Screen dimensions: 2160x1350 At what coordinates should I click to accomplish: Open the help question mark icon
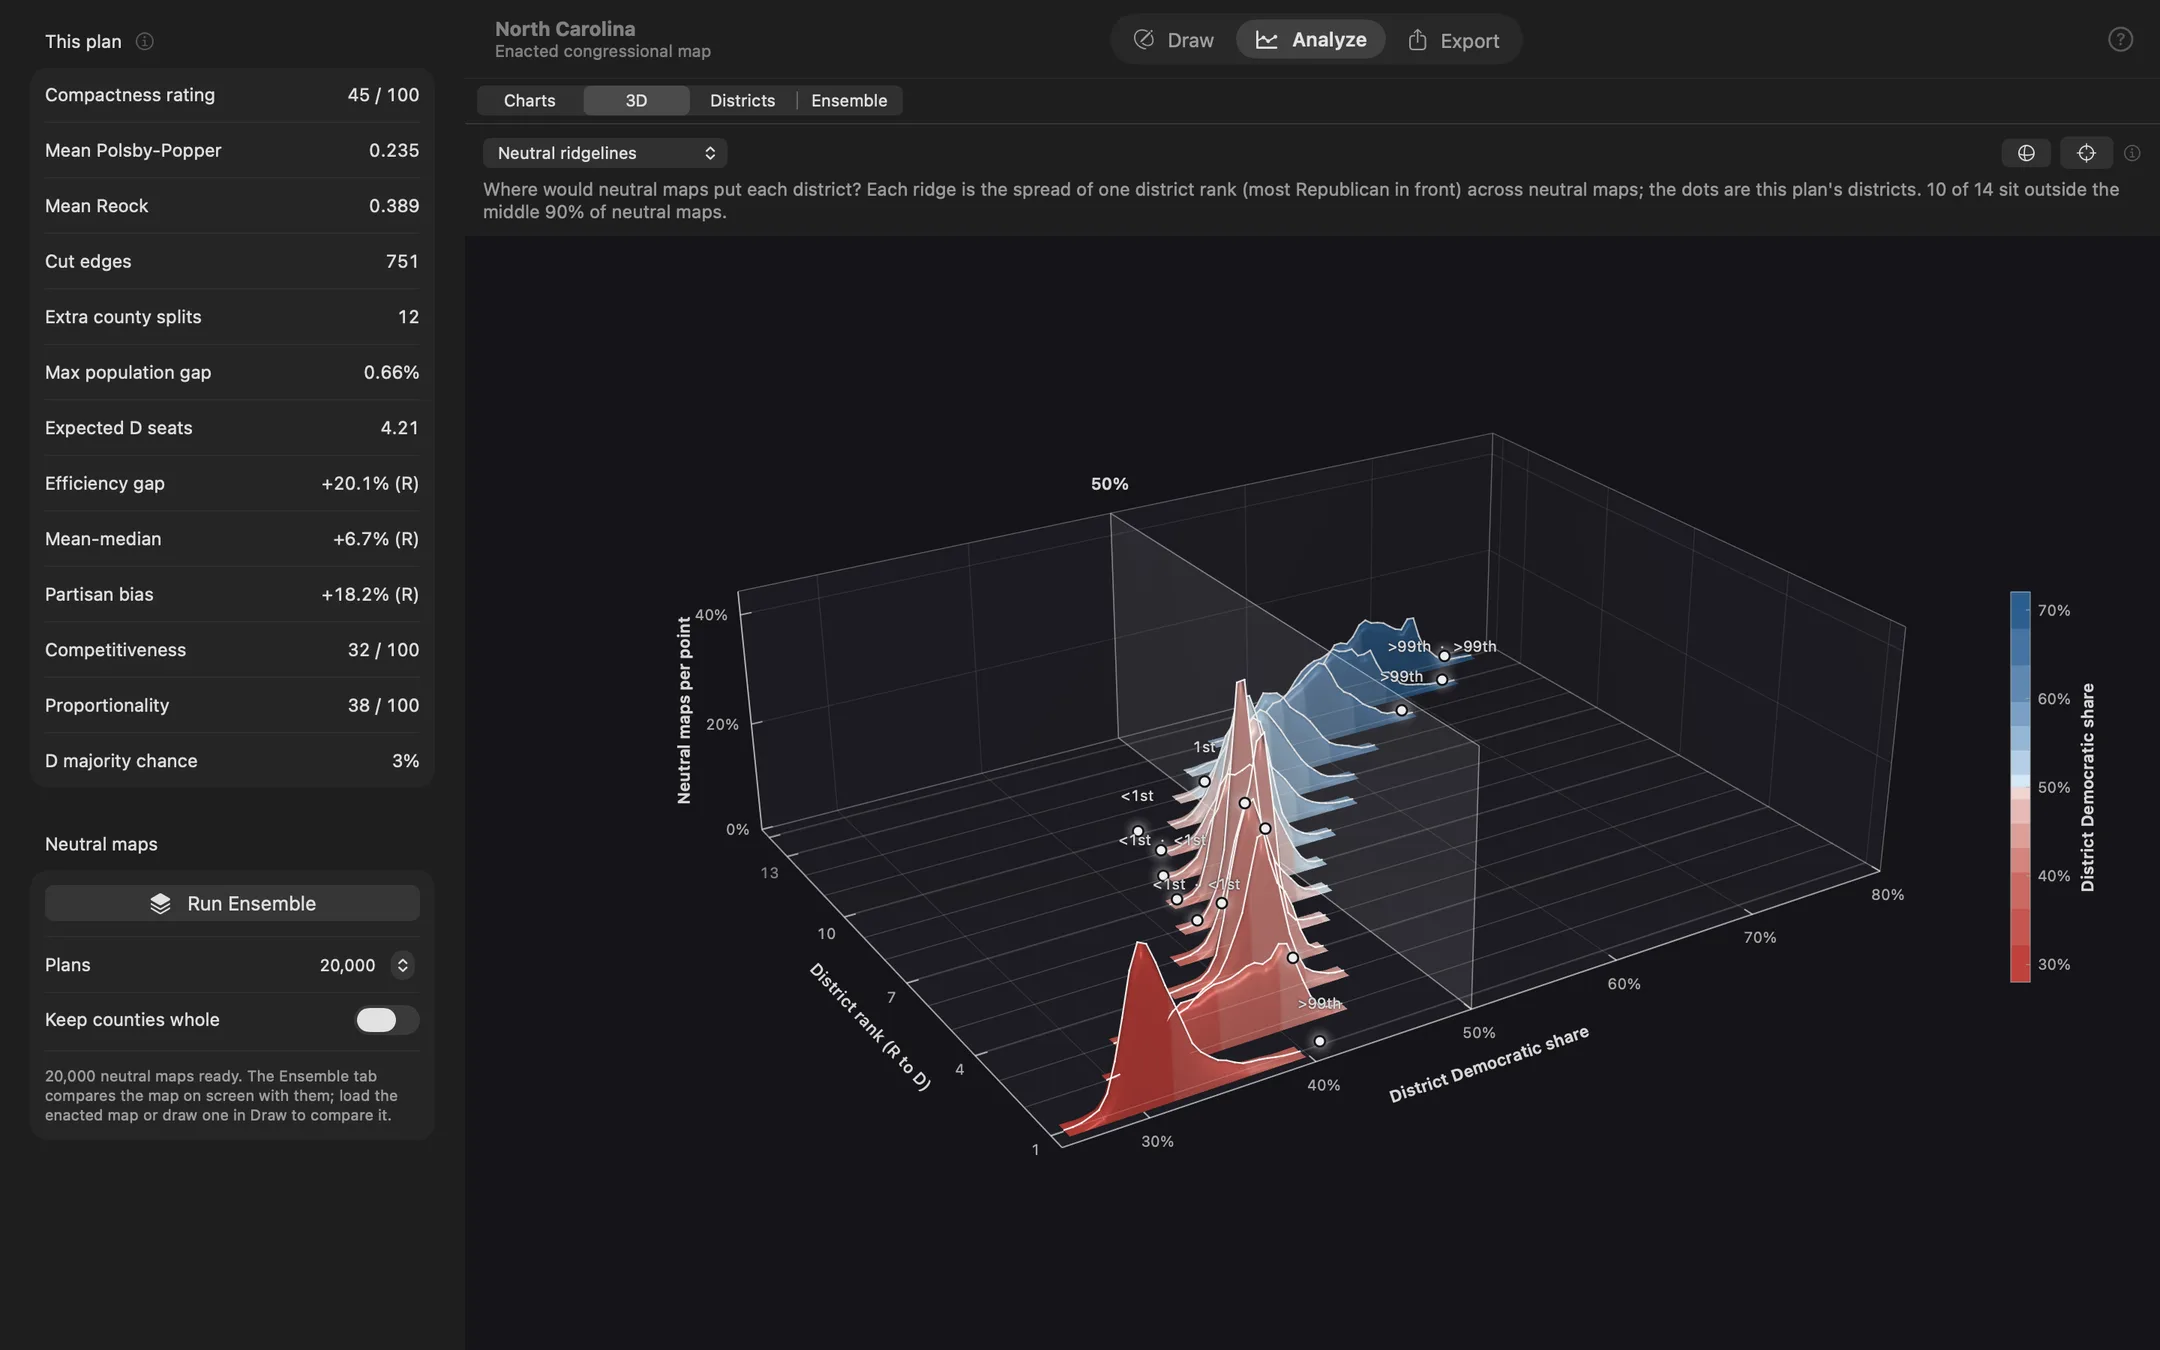tap(2120, 40)
